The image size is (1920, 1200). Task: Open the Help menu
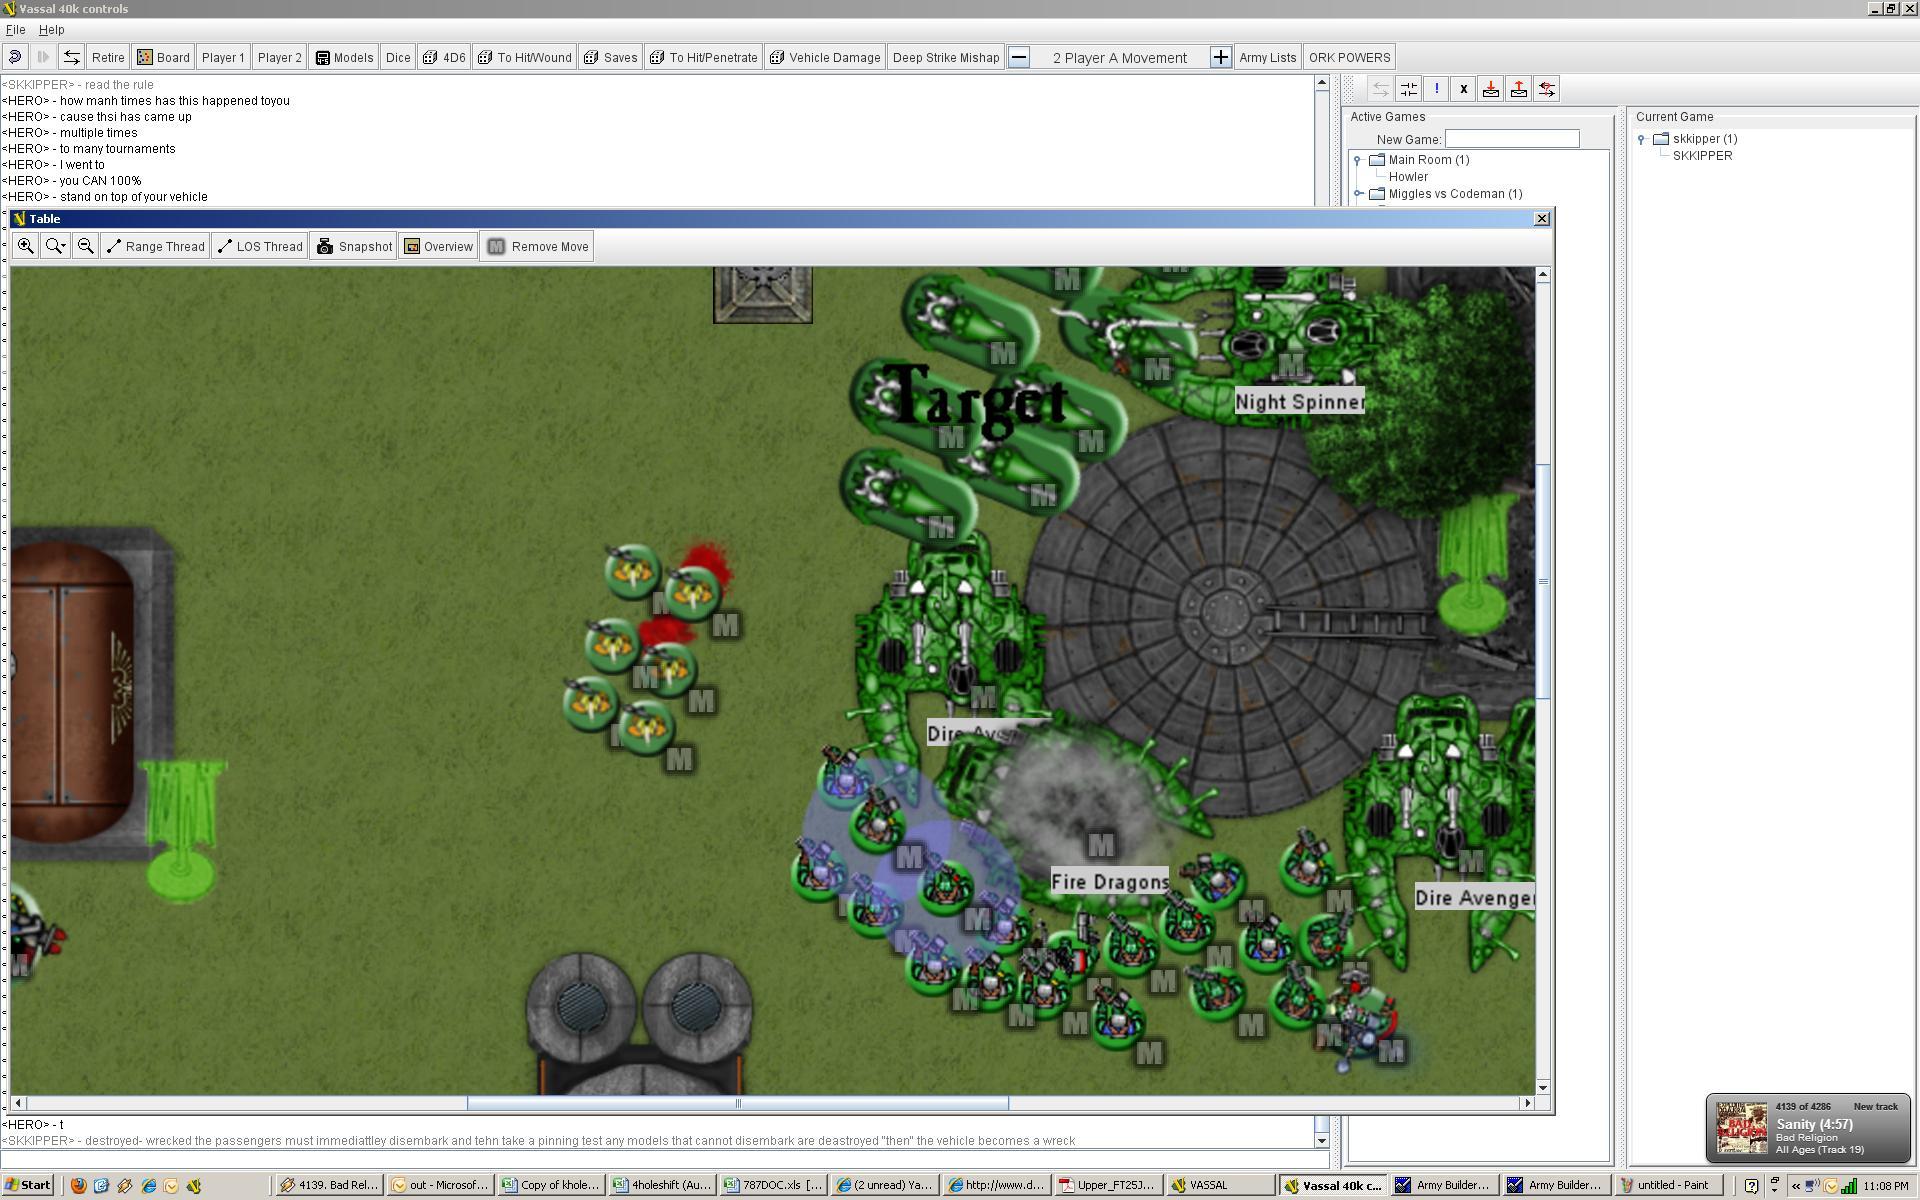(51, 30)
